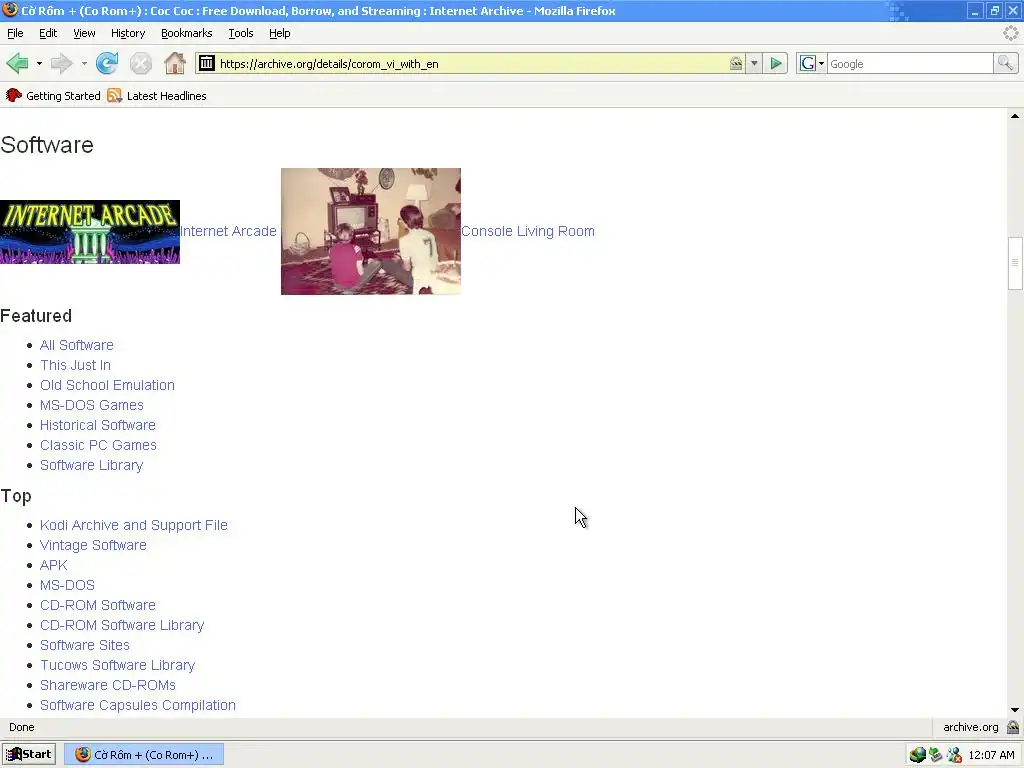Open the This Just In link
This screenshot has width=1024, height=768.
click(75, 365)
